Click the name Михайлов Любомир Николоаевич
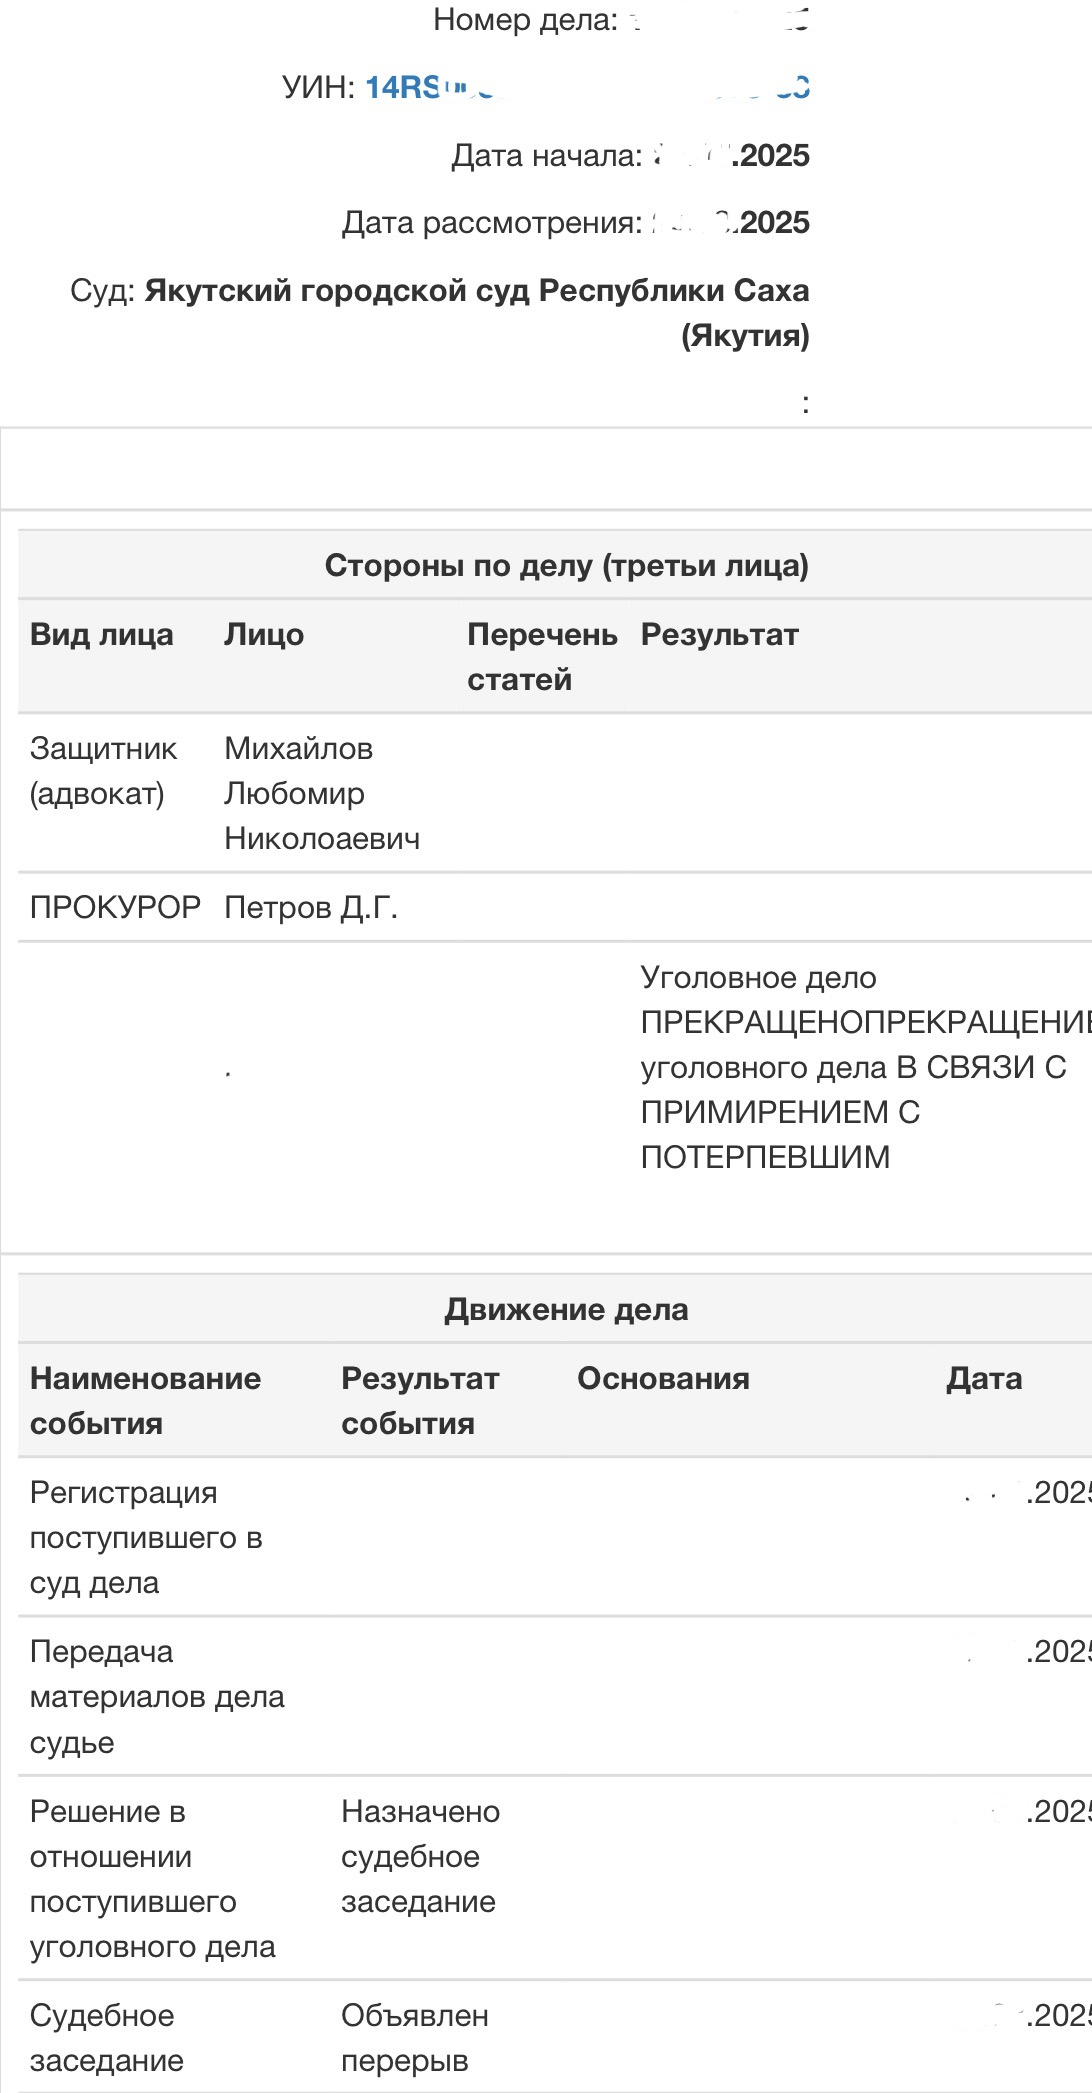Viewport: 1092px width, 2093px height. [x=321, y=793]
